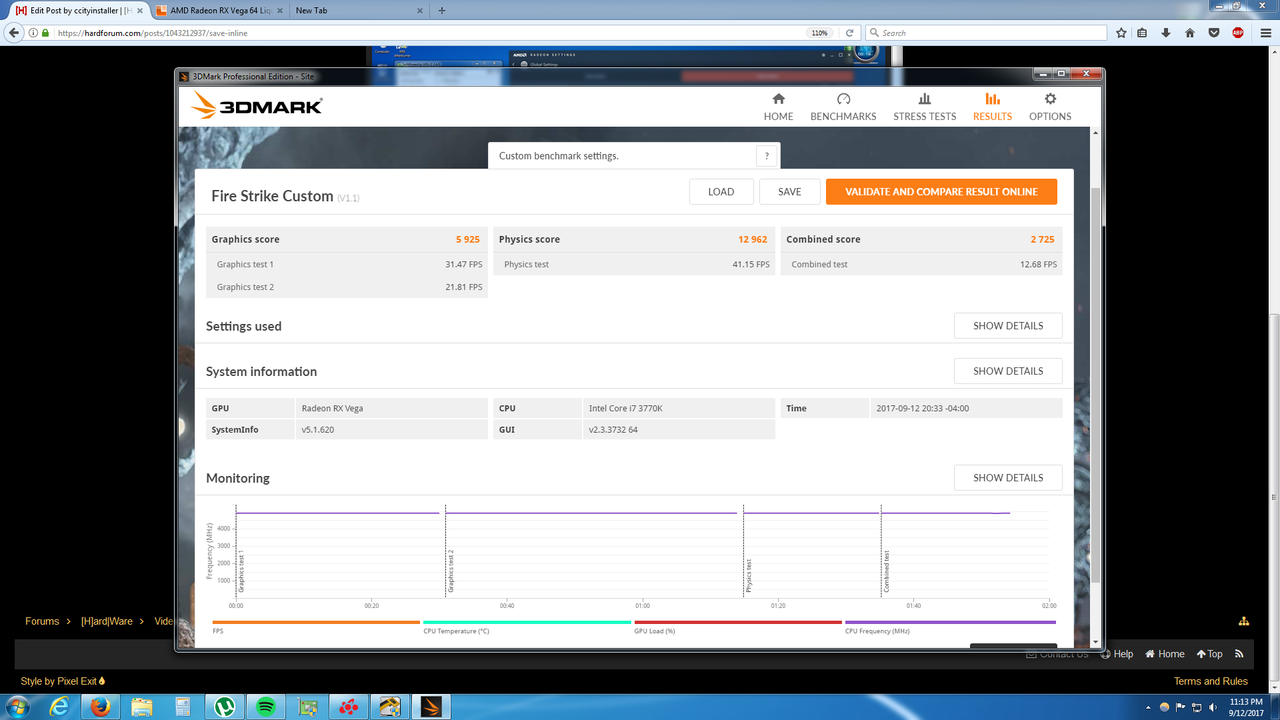Click the Save result button
1280x720 pixels.
(x=789, y=192)
